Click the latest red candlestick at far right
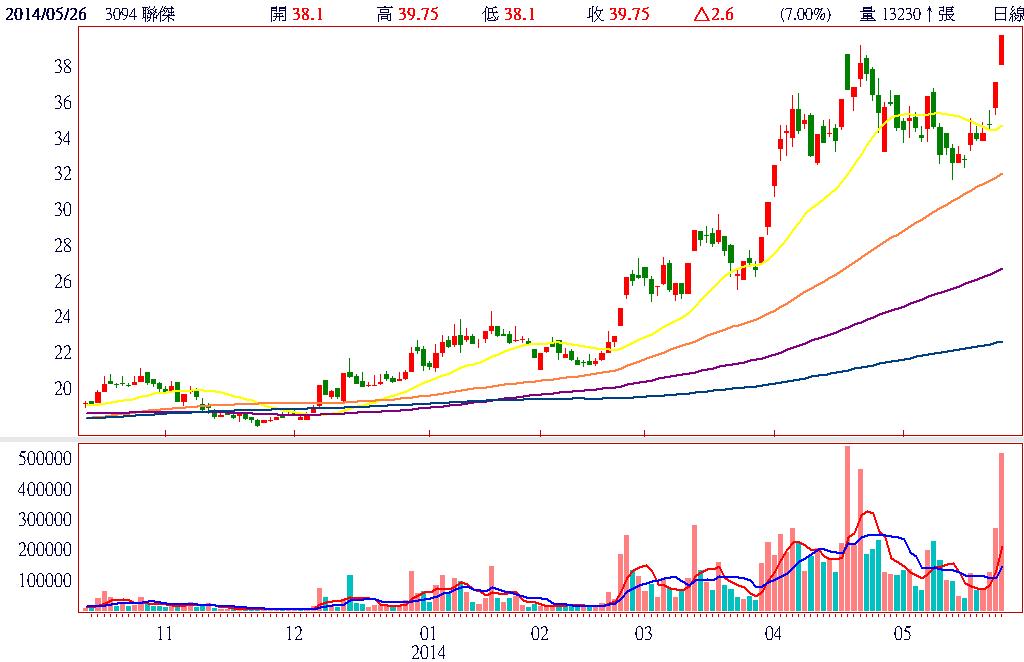 [1000, 50]
